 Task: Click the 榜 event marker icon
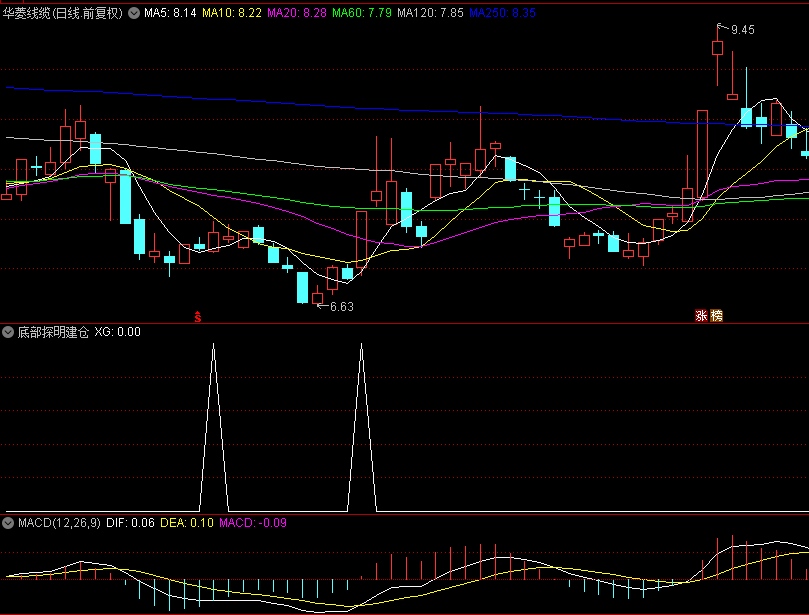[716, 317]
